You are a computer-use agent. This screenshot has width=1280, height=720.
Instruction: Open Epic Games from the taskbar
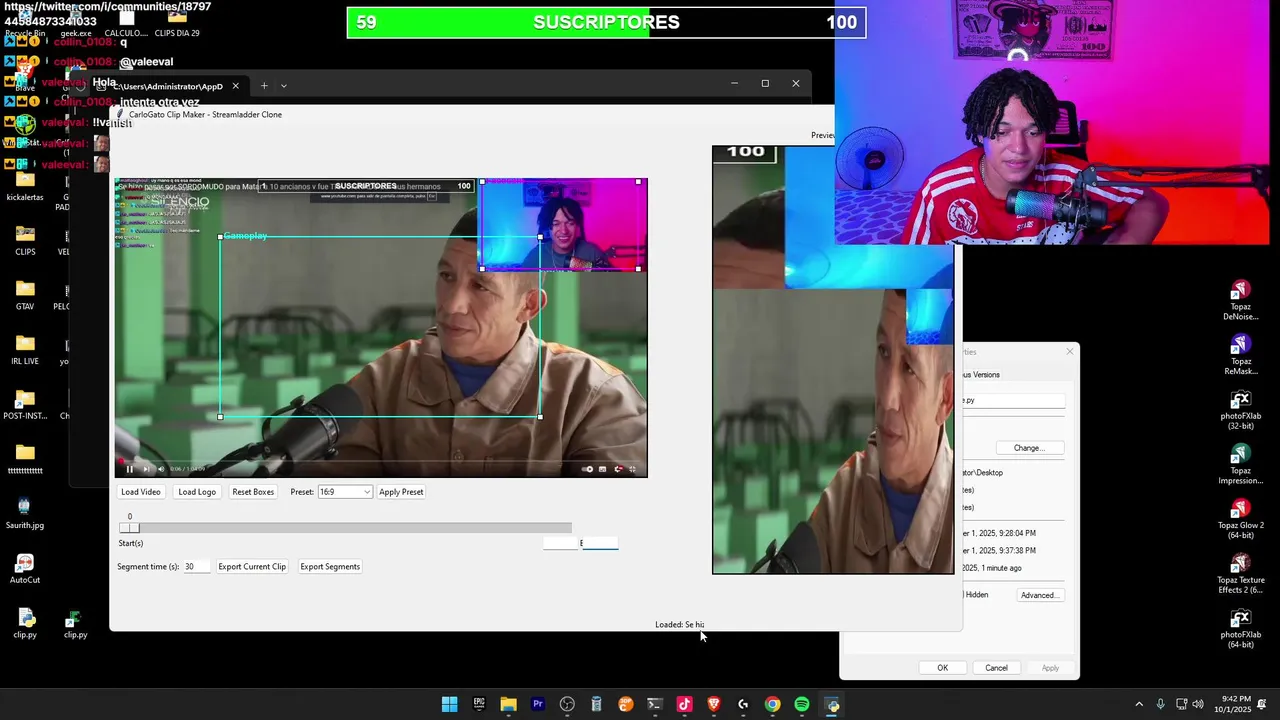pyautogui.click(x=479, y=704)
